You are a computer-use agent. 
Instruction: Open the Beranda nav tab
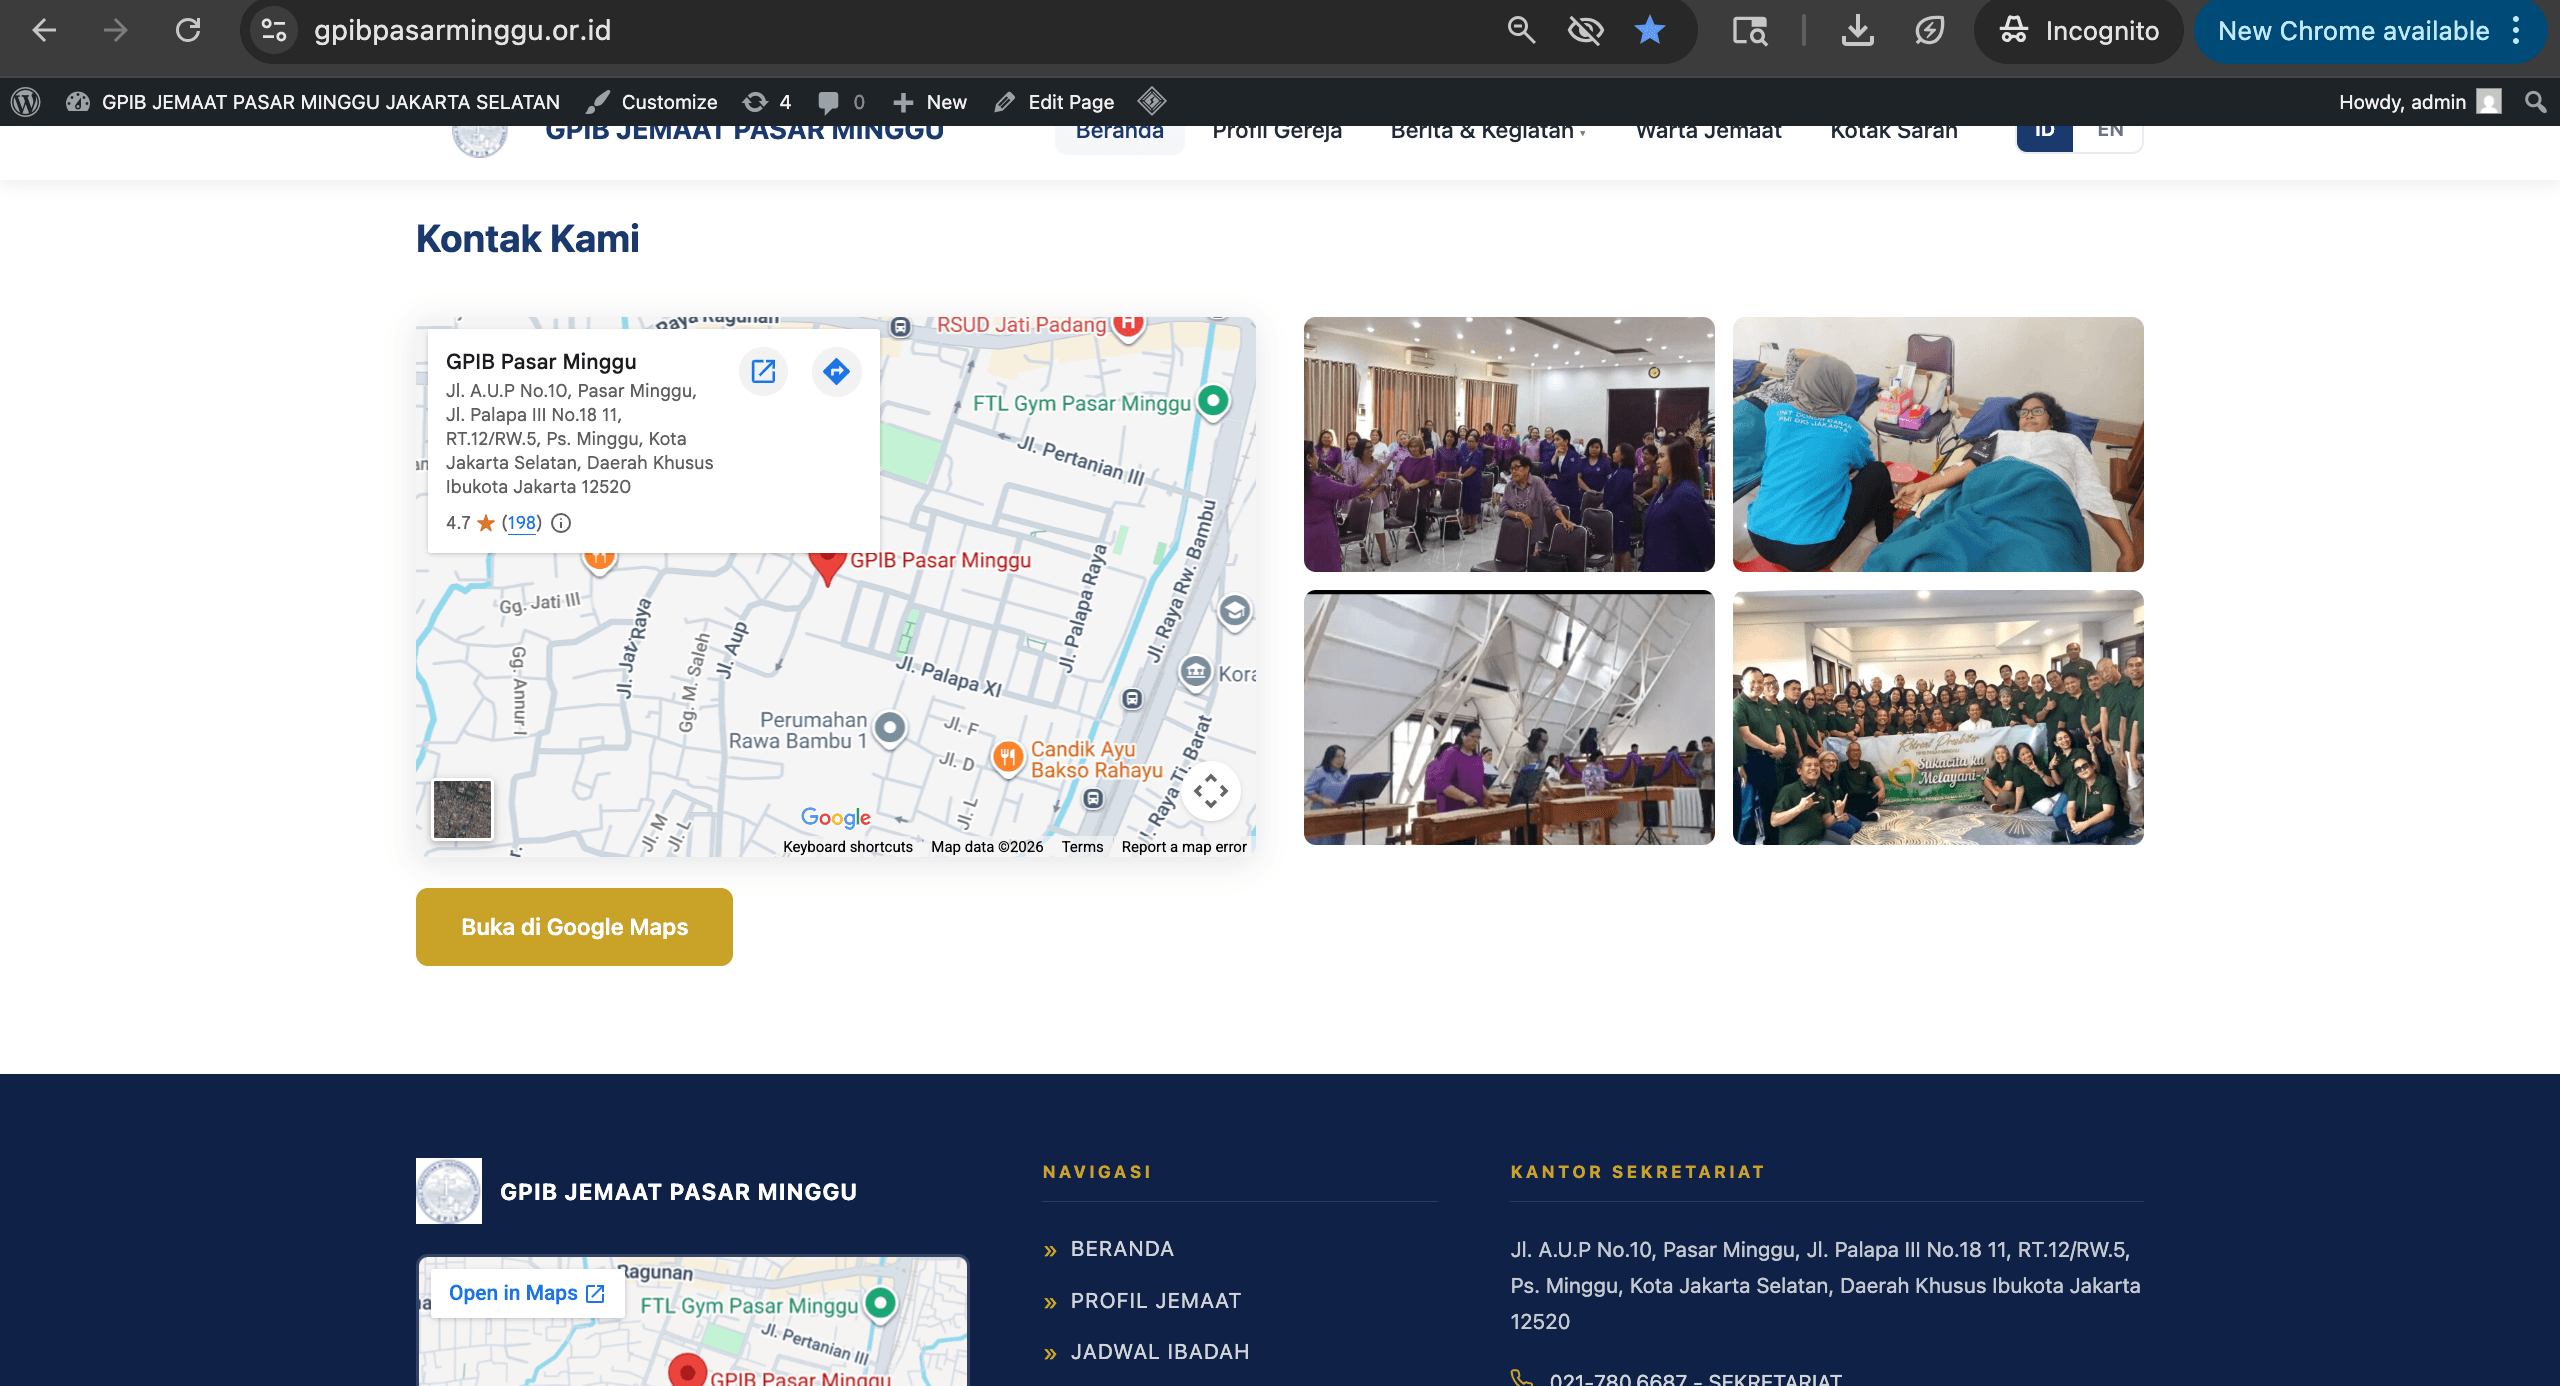1120,132
